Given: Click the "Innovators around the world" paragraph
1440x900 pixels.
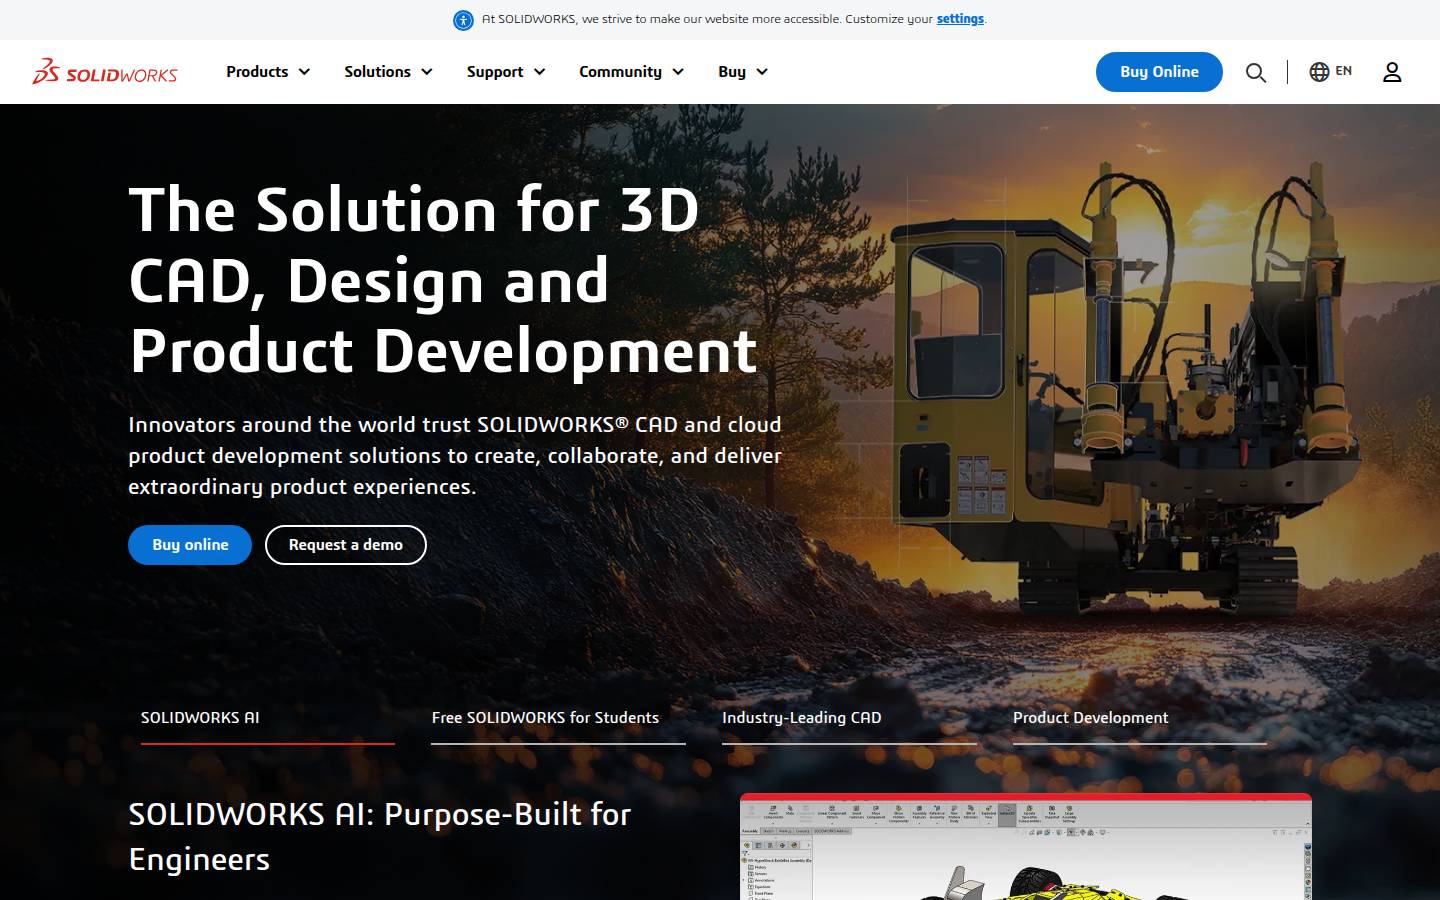Looking at the screenshot, I should pyautogui.click(x=455, y=456).
